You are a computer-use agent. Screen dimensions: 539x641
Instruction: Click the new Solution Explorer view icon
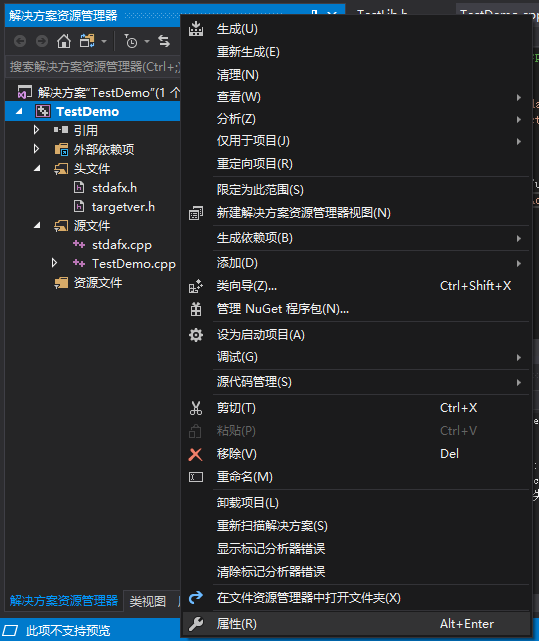tap(196, 213)
